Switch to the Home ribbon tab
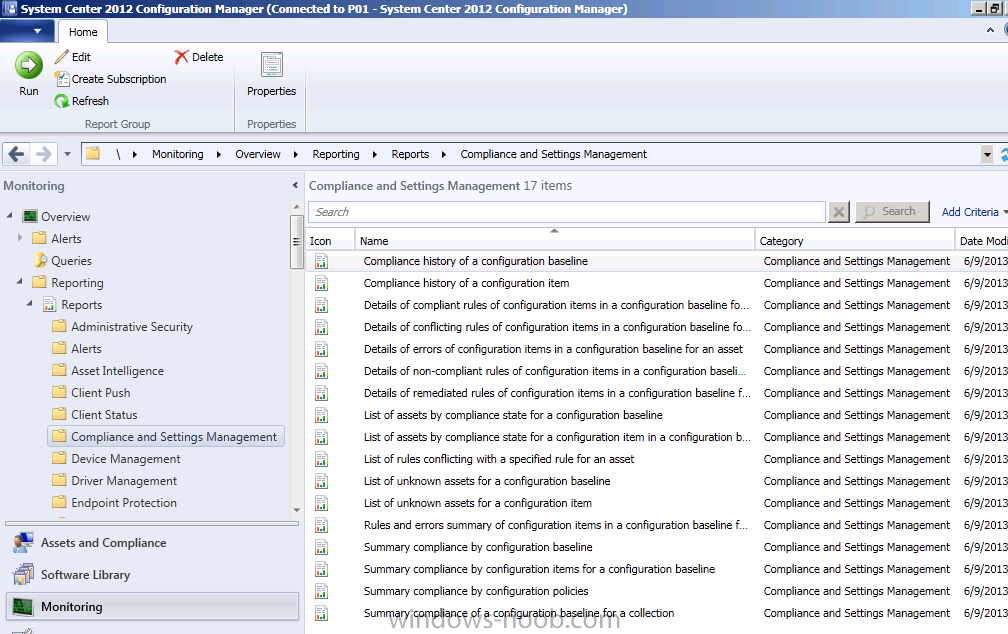This screenshot has height=634, width=1008. click(x=83, y=32)
